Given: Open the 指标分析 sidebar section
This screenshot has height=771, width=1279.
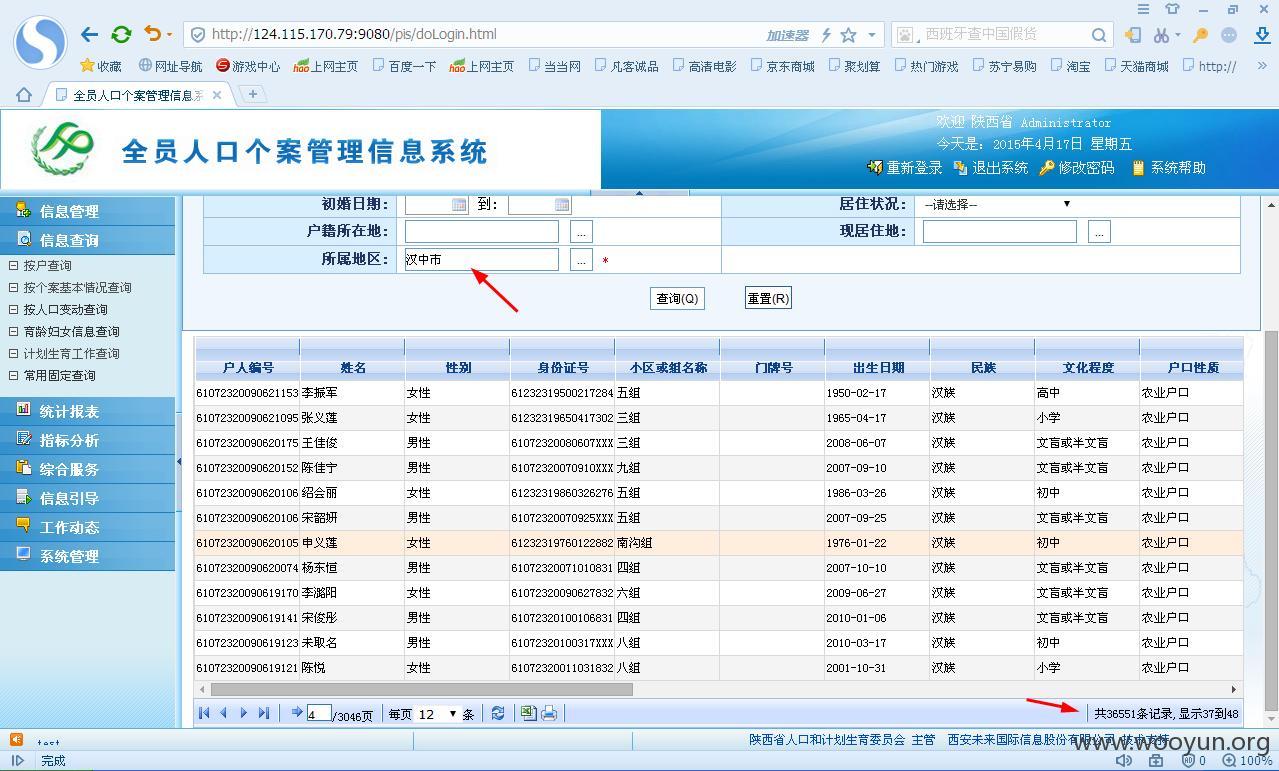Looking at the screenshot, I should [x=87, y=440].
